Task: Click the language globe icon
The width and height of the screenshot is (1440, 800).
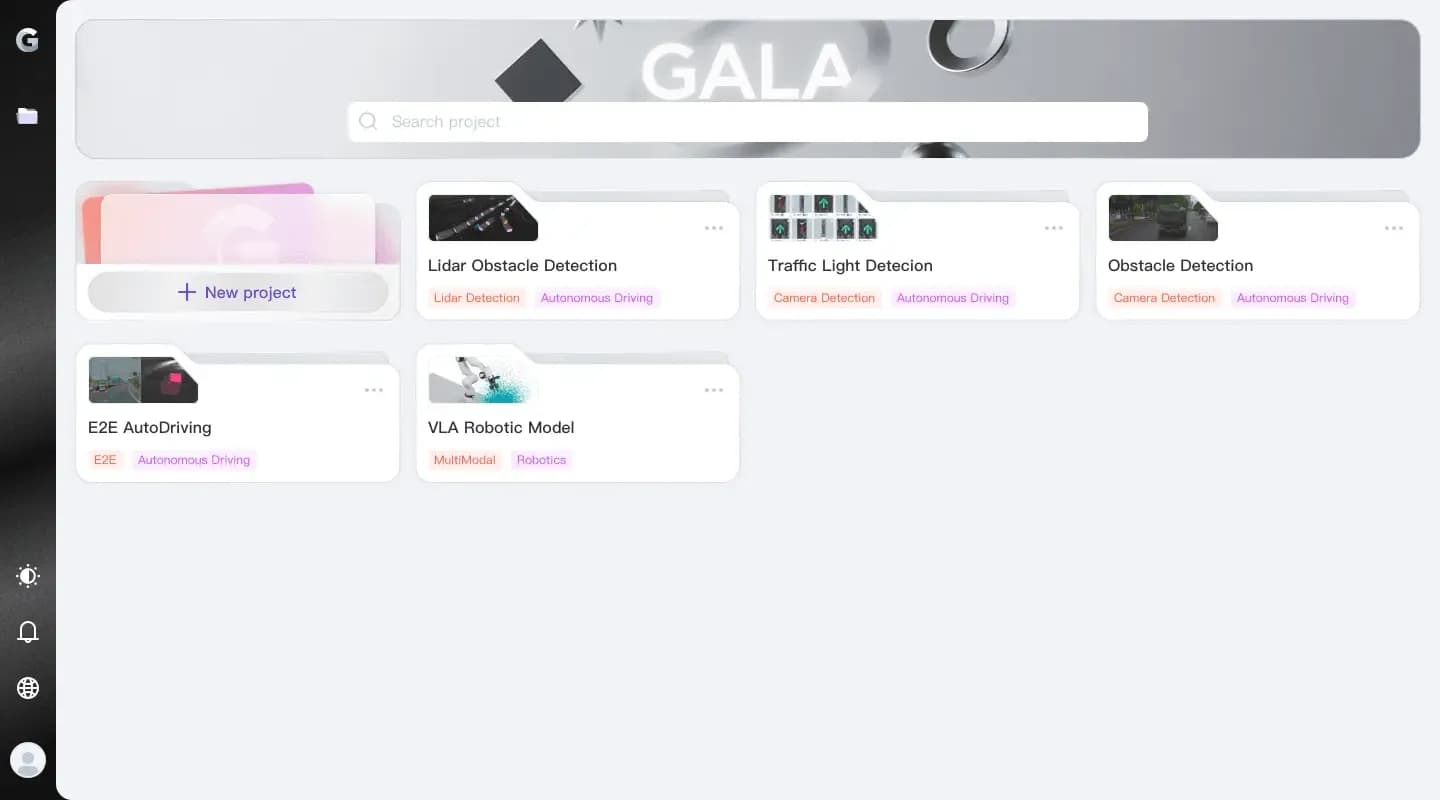Action: click(x=28, y=688)
